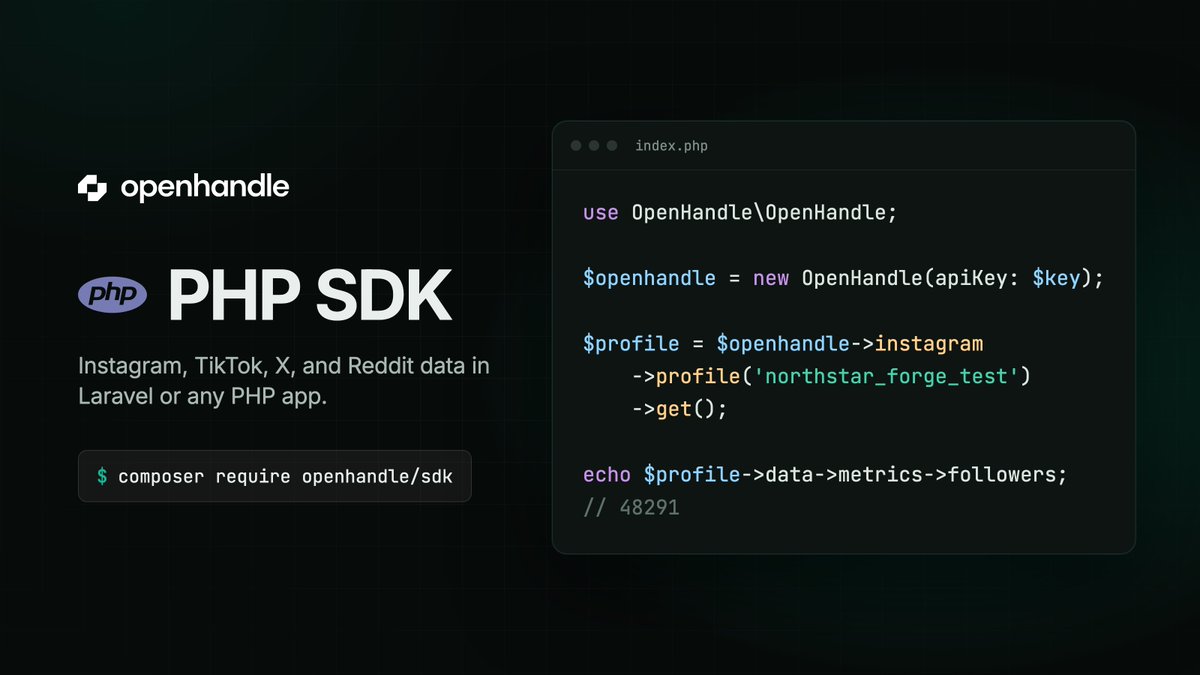The image size is (1200, 675).
Task: Click the PHP SDK heading
Action: (x=309, y=294)
